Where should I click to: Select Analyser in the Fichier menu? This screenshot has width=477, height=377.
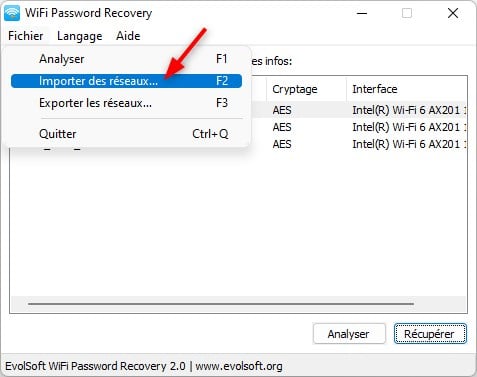click(126, 59)
